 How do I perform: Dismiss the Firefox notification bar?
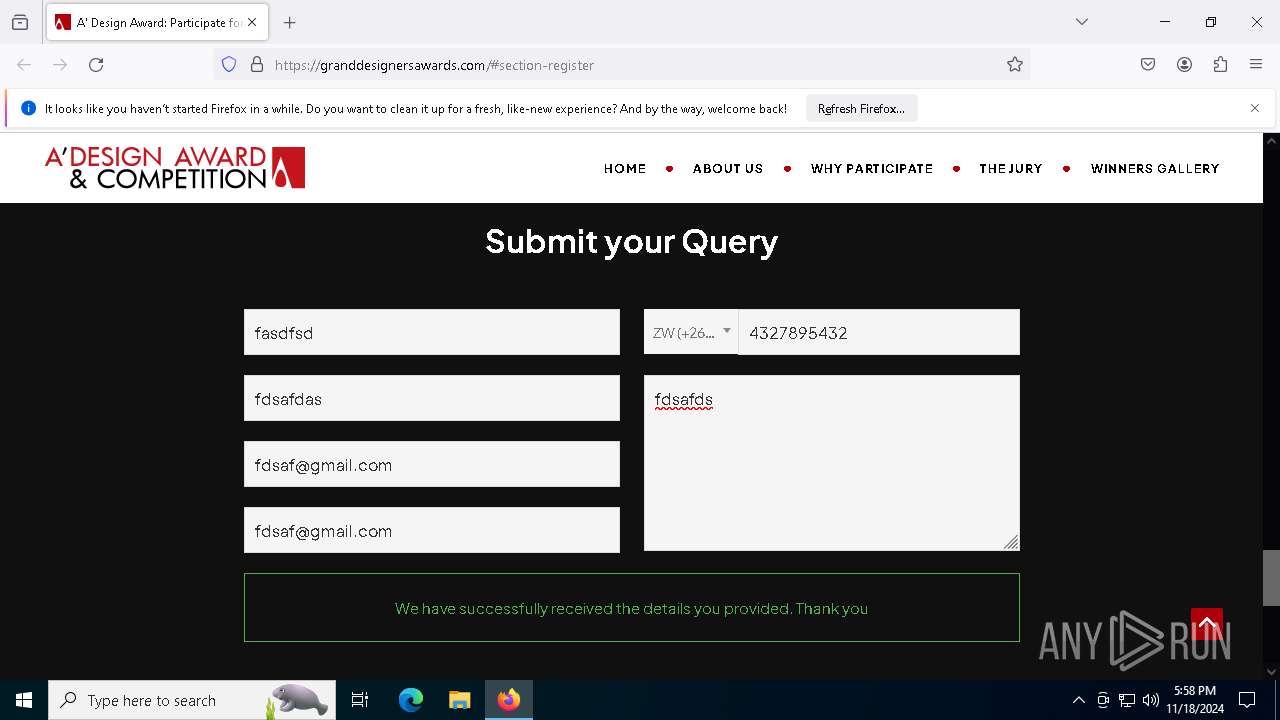[1255, 108]
